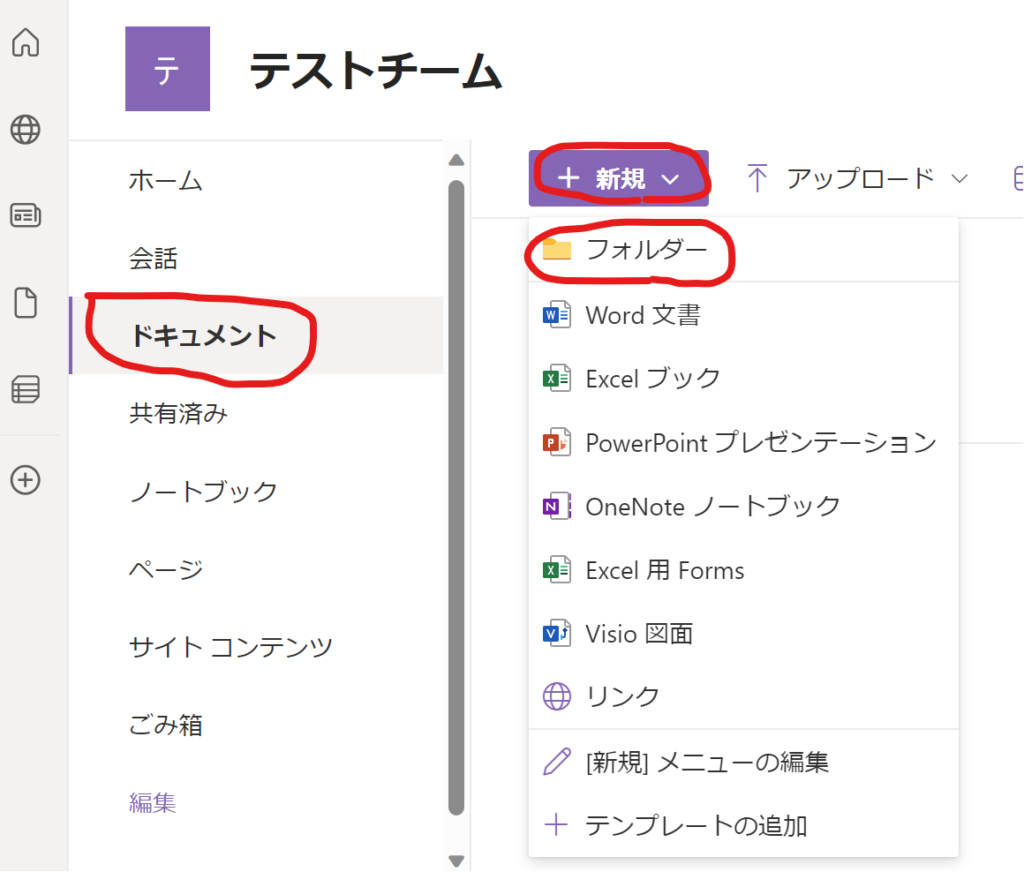Expand the 新規 dropdown button
The image size is (1024, 872).
point(618,179)
